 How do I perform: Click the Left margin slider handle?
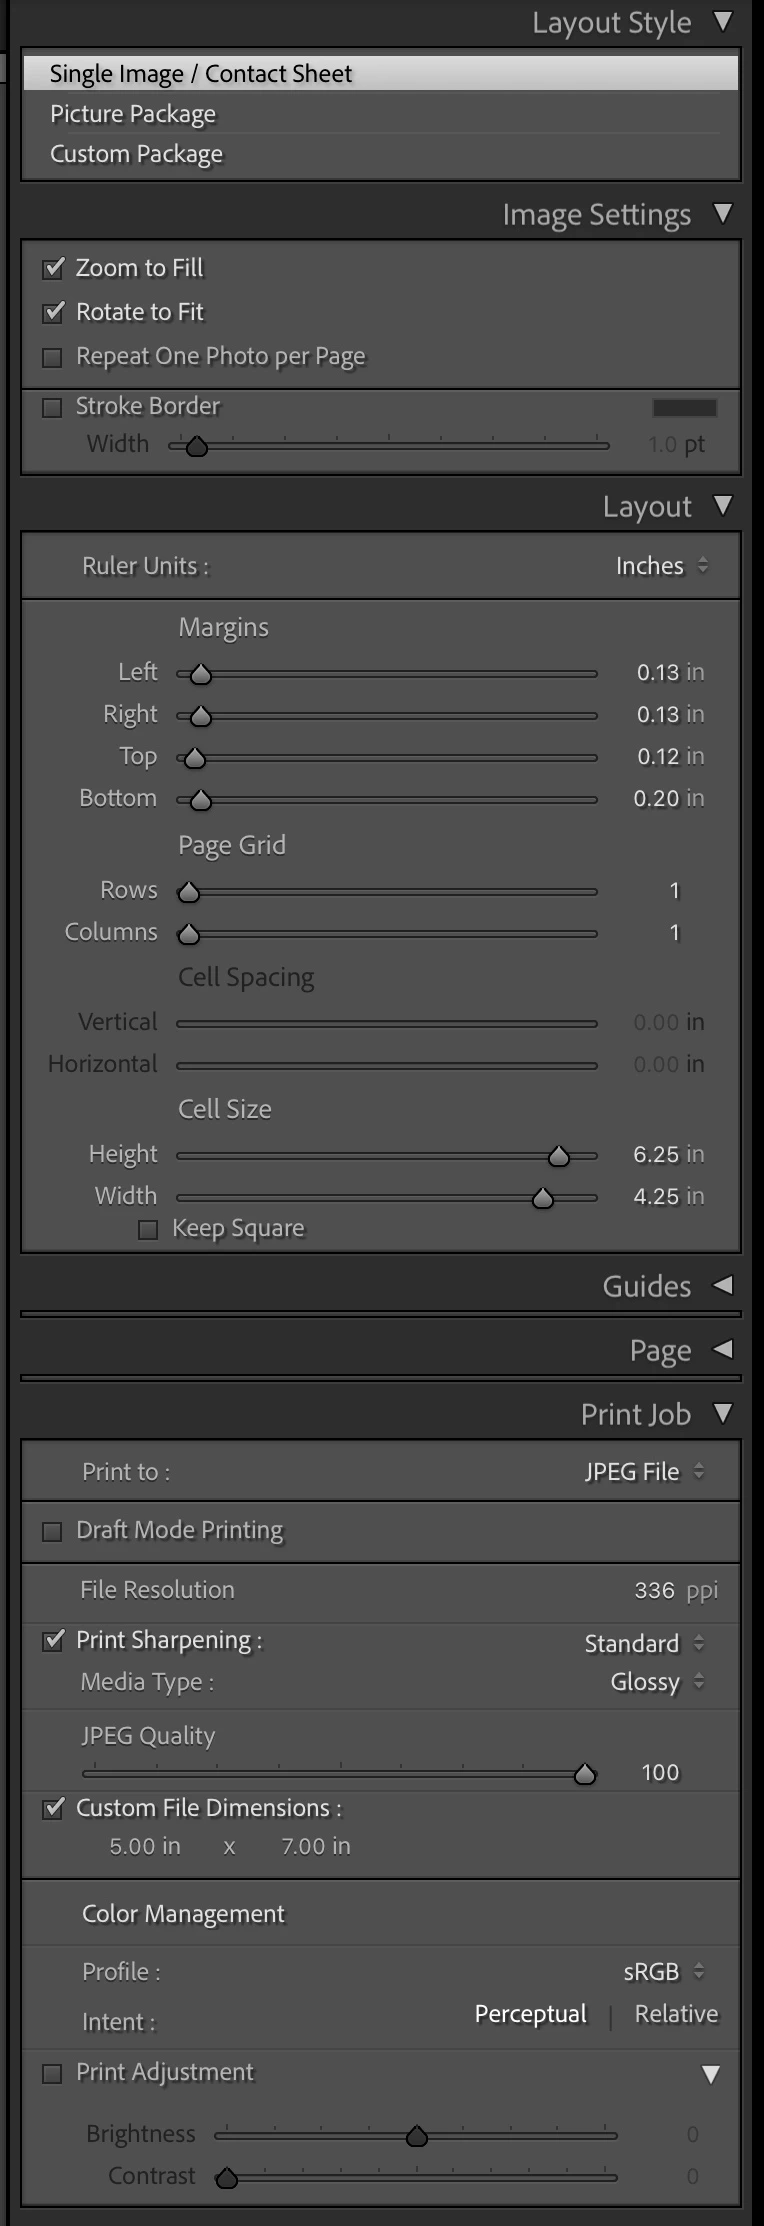pos(201,674)
